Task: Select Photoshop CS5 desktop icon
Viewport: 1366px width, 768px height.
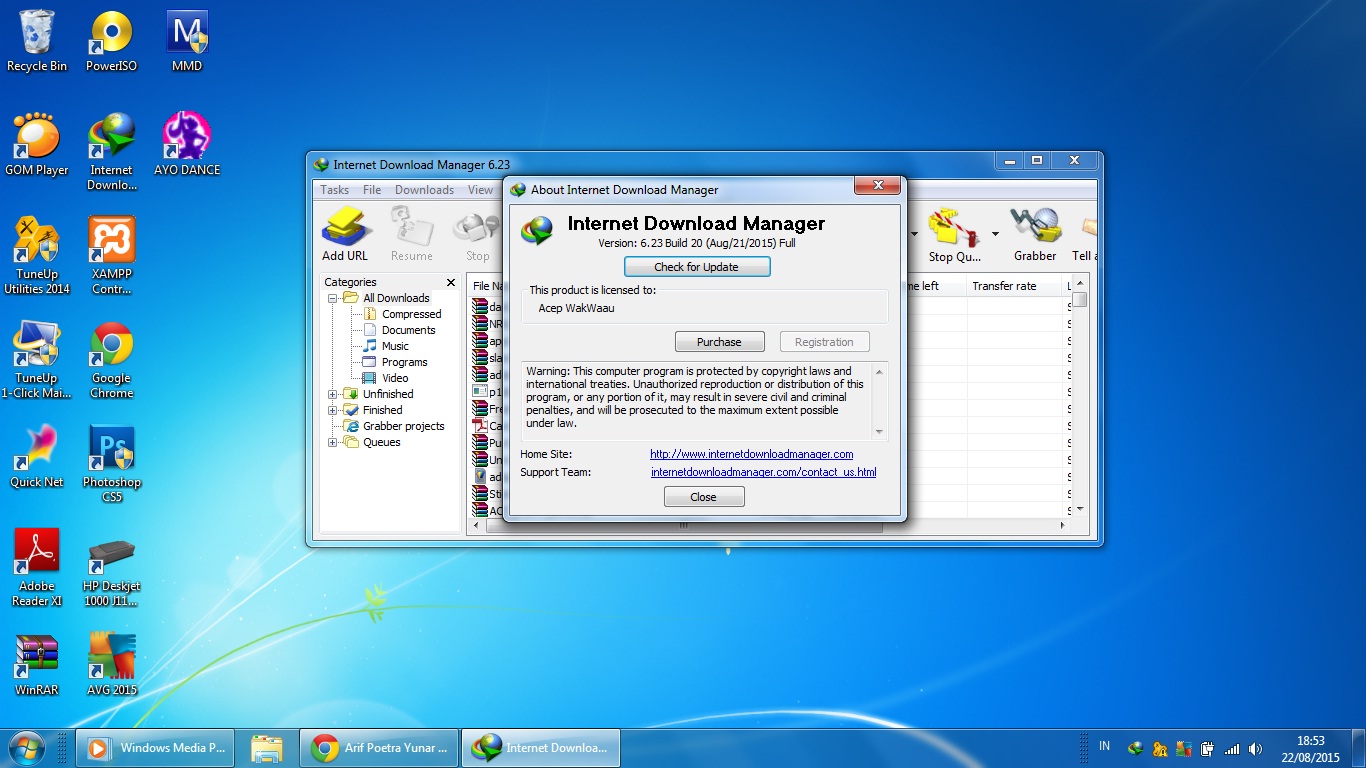Action: pos(111,464)
